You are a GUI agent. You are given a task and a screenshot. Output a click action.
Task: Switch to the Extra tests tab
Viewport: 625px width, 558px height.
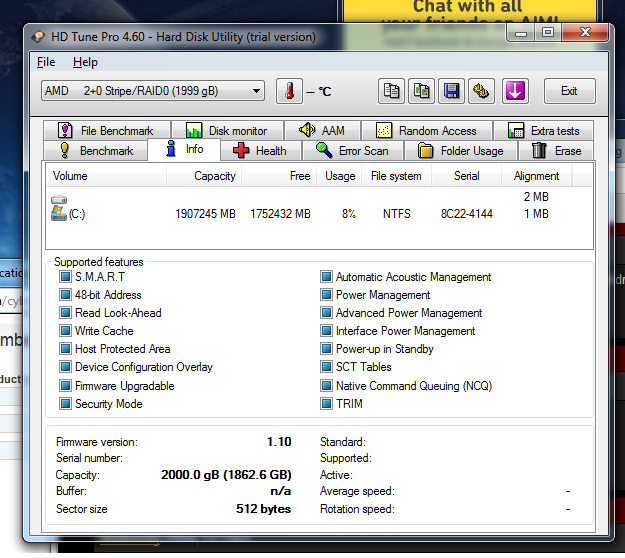[x=544, y=131]
